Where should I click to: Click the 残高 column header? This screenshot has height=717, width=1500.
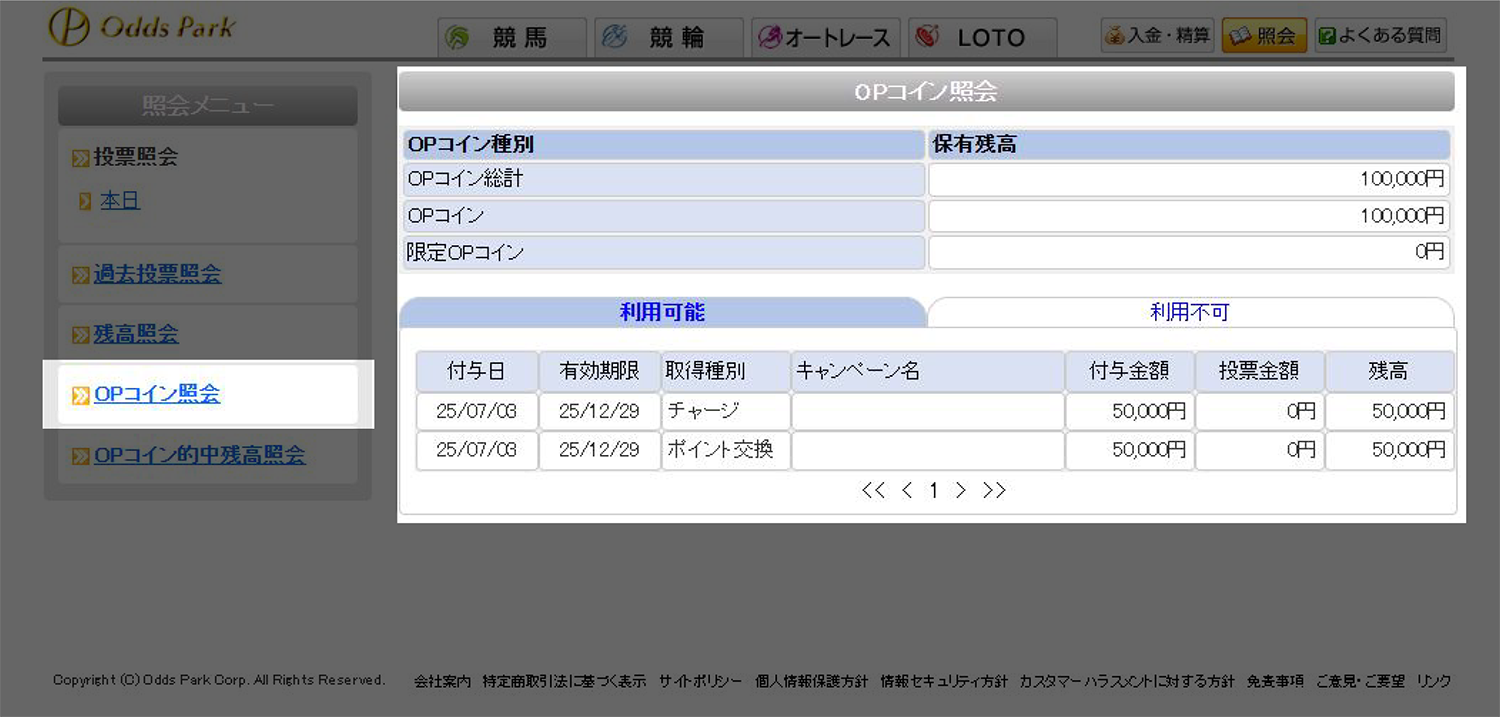click(x=1390, y=371)
